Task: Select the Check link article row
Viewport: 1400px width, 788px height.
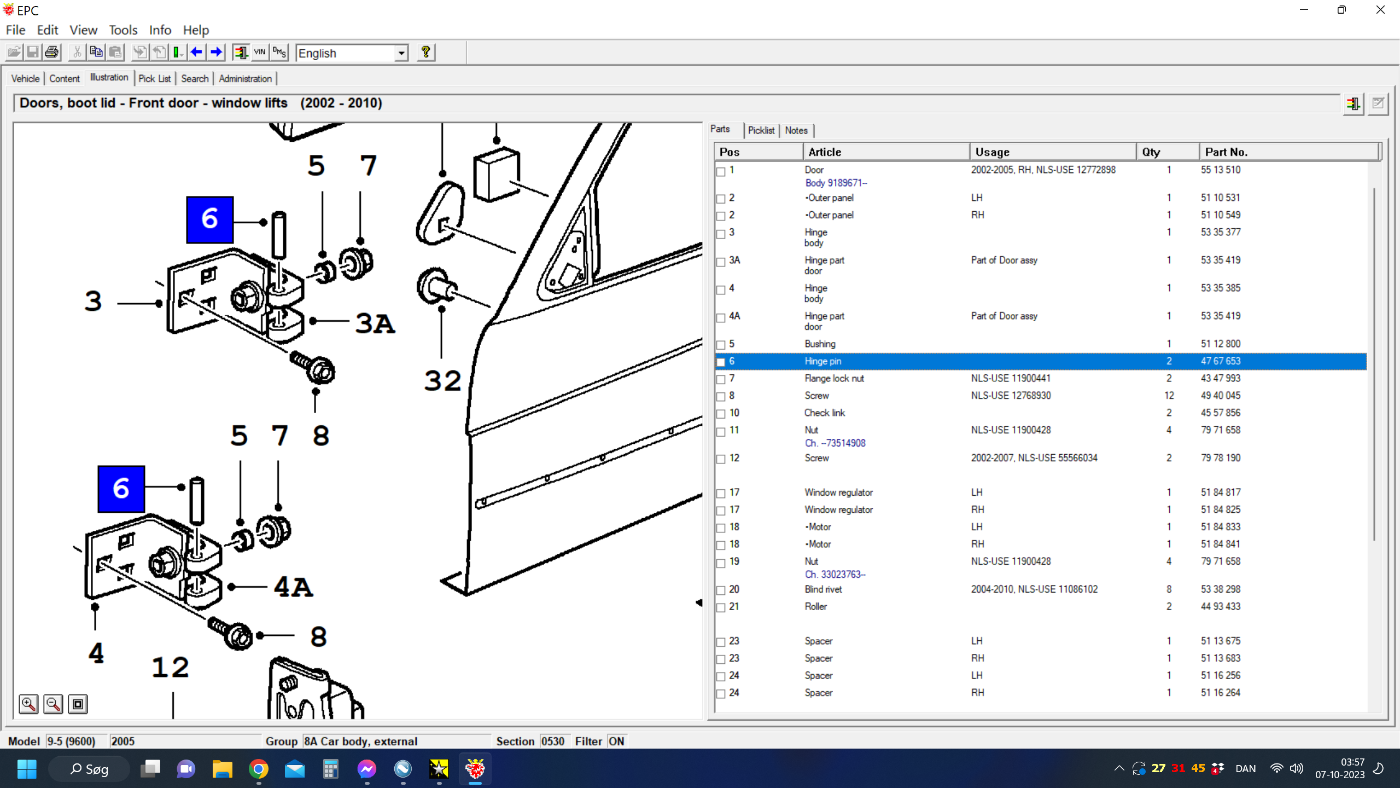Action: (1041, 414)
